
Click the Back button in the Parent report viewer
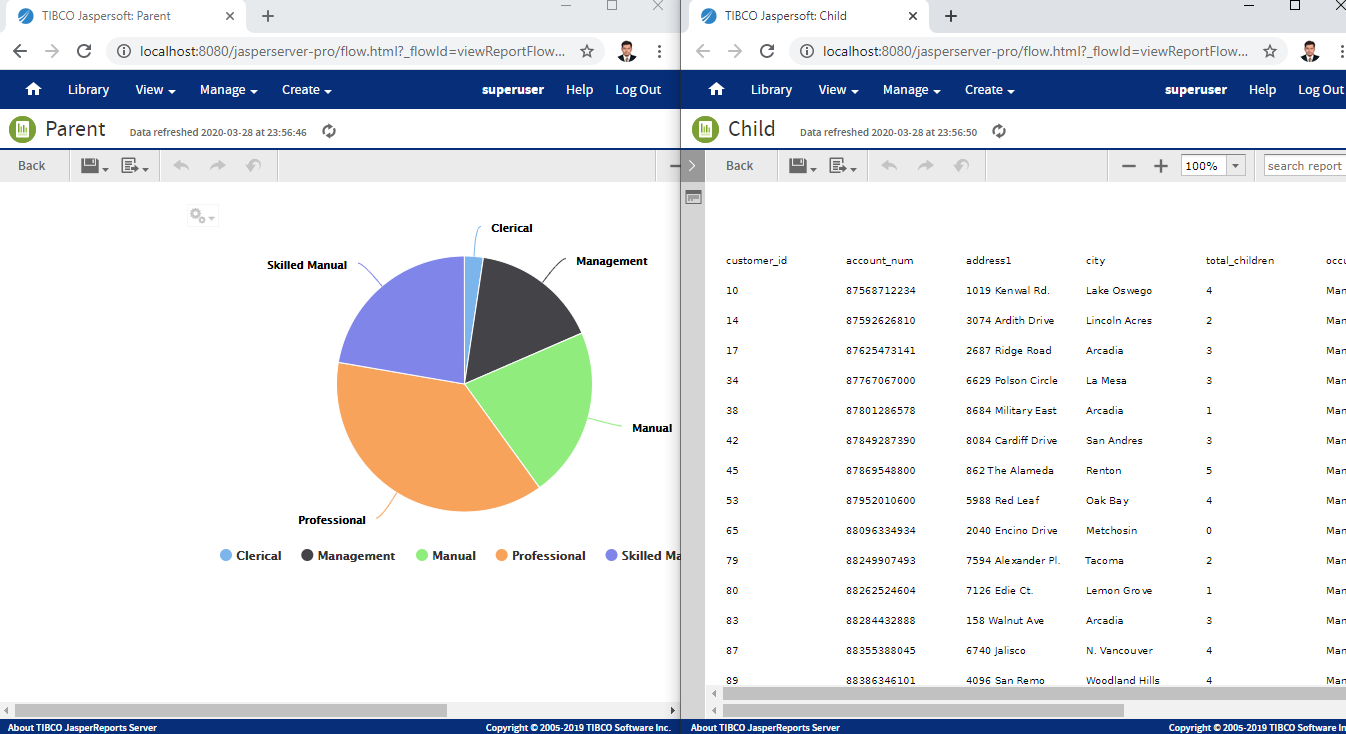pos(31,165)
